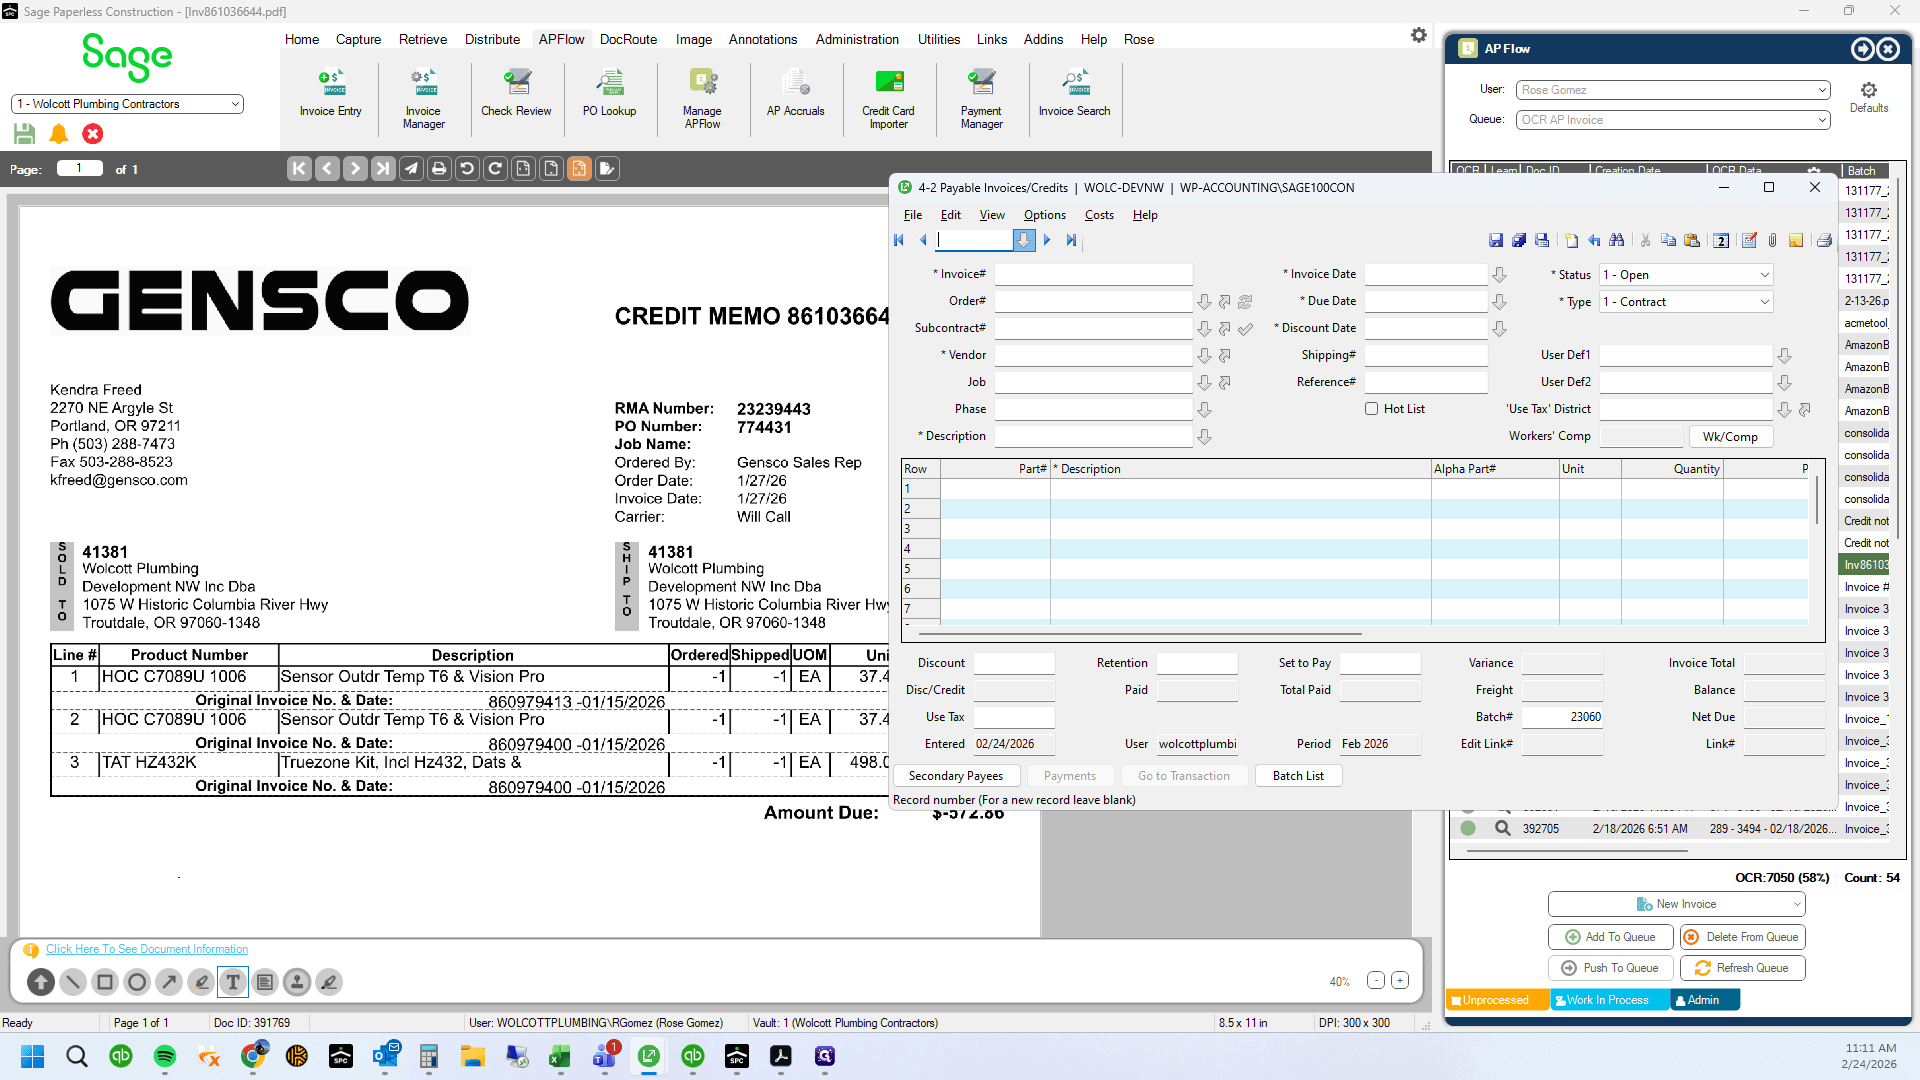
Task: Click the printer icon in Payable Invoices toolbar
Action: pyautogui.click(x=1824, y=240)
